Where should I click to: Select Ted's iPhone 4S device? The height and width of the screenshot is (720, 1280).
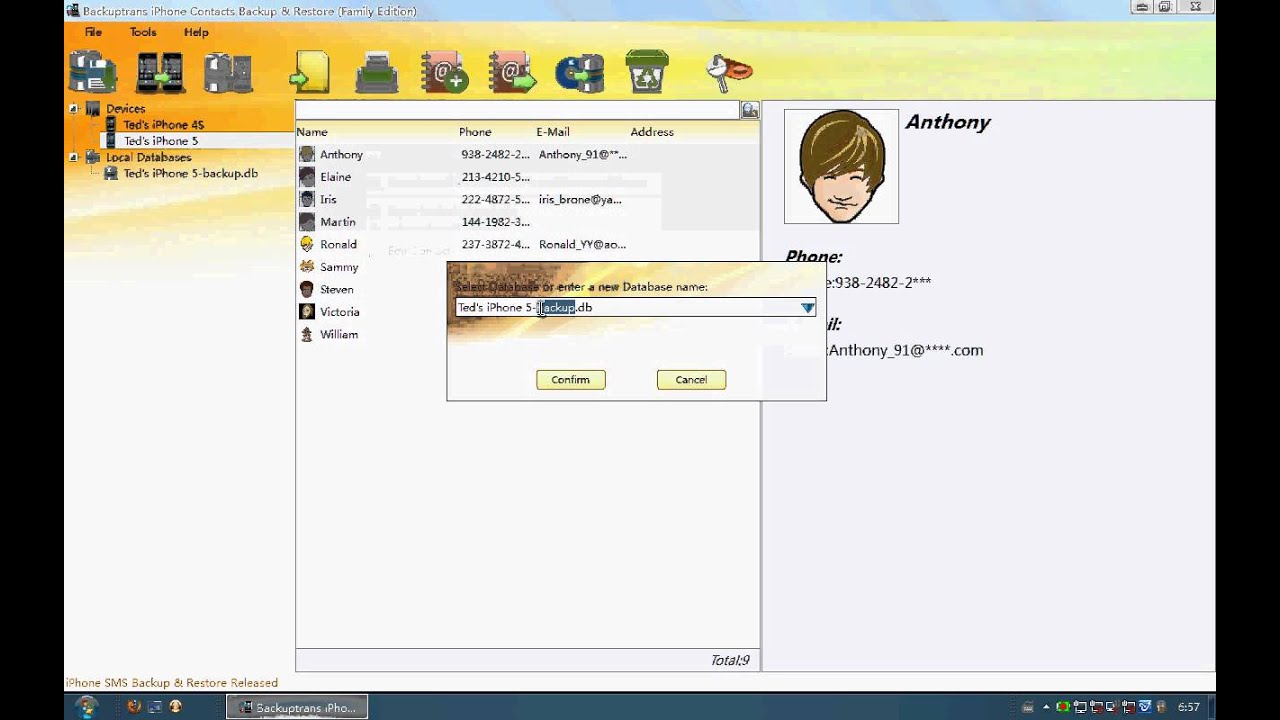[163, 125]
